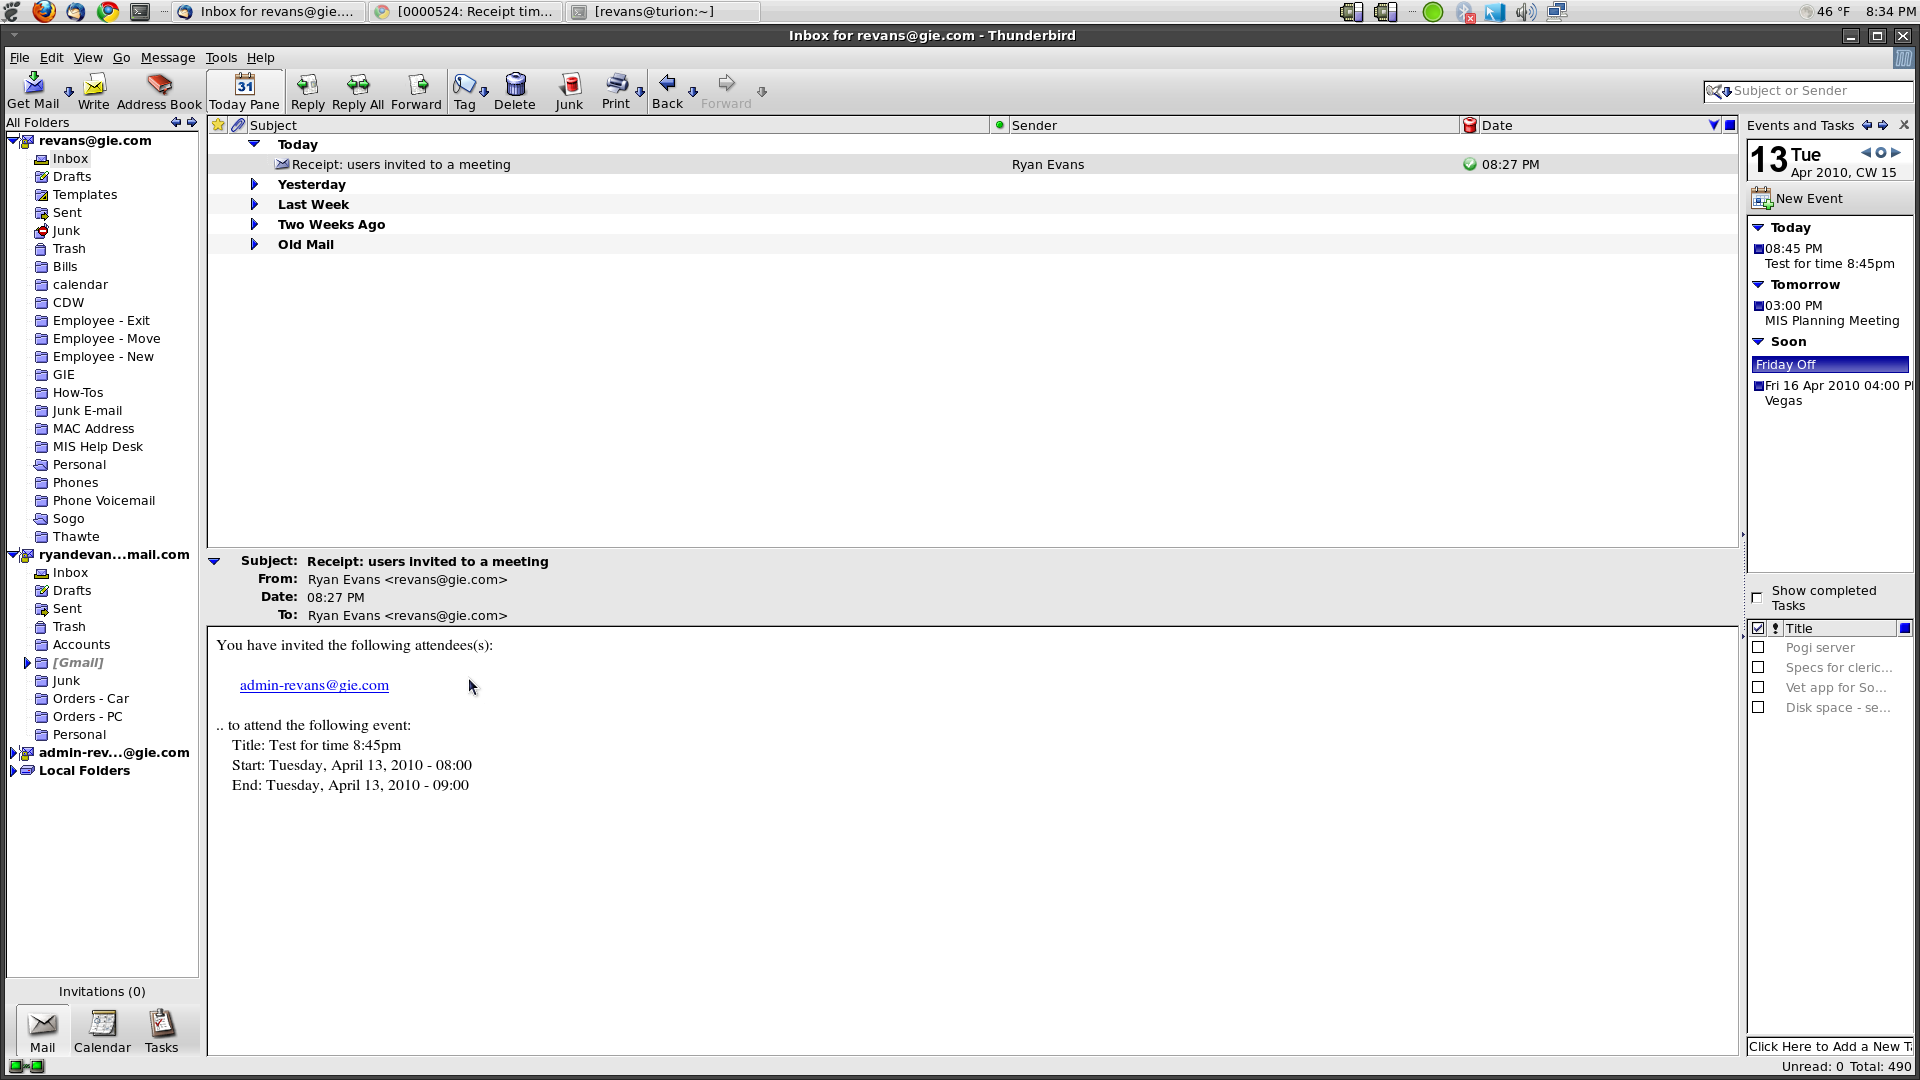Expand the Yesterday message group
Viewport: 1920px width, 1080px height.
pos(254,185)
